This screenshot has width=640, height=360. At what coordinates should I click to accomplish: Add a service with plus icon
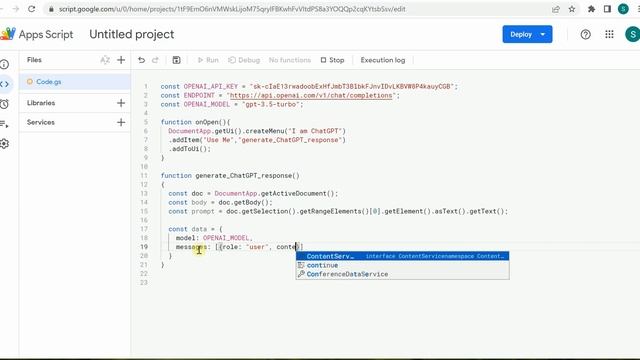pyautogui.click(x=121, y=122)
